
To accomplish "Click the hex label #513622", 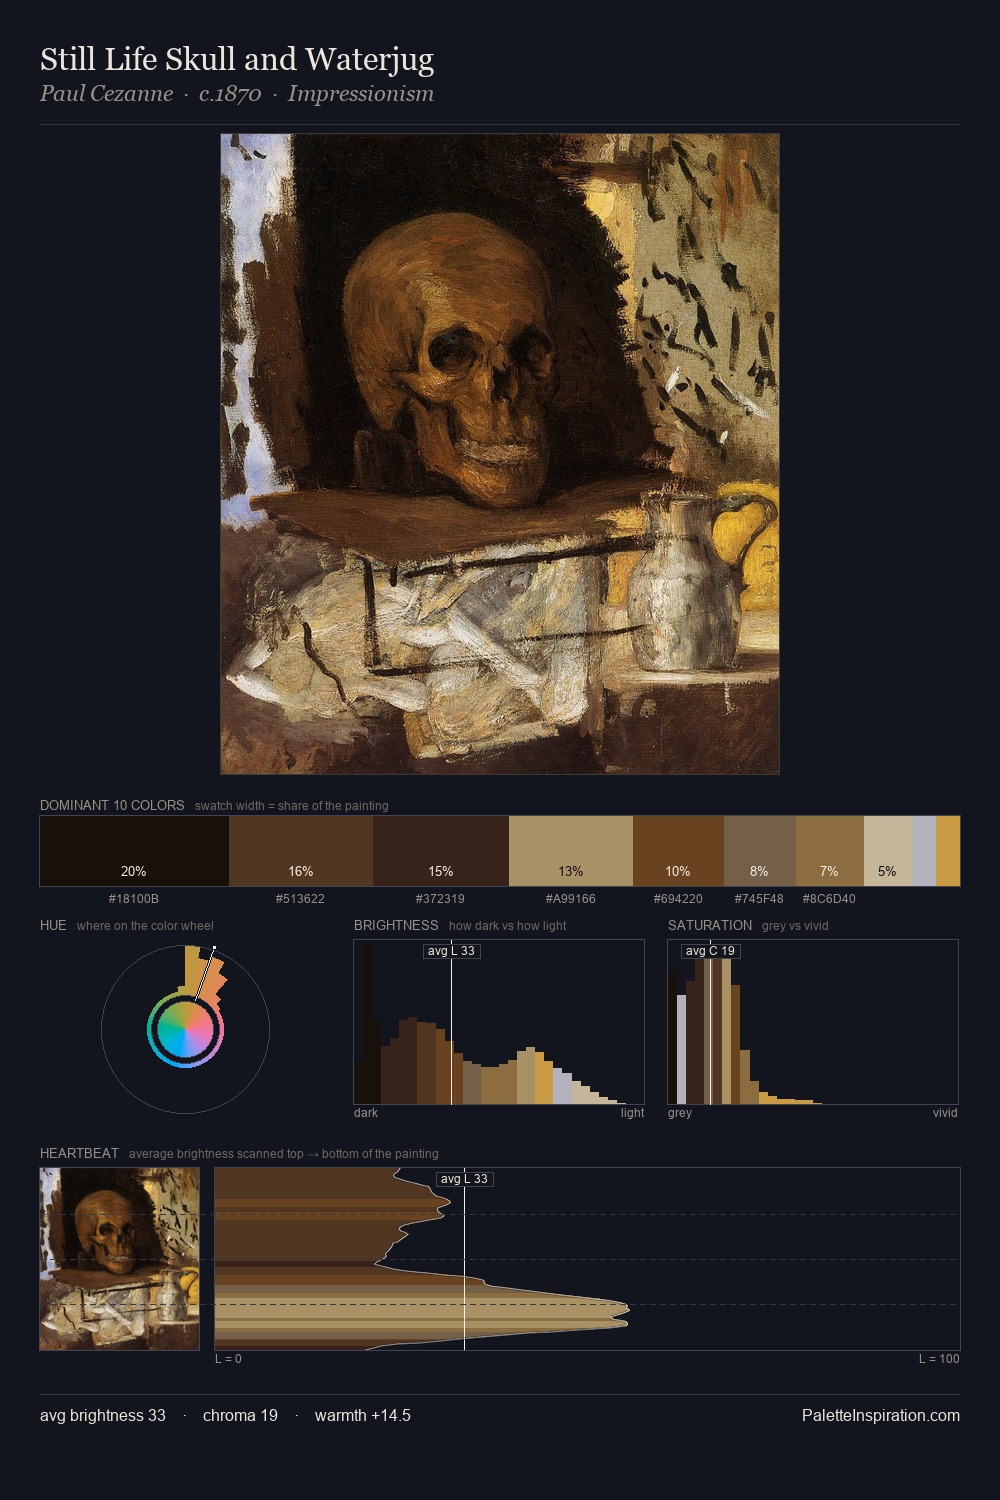I will [x=300, y=899].
